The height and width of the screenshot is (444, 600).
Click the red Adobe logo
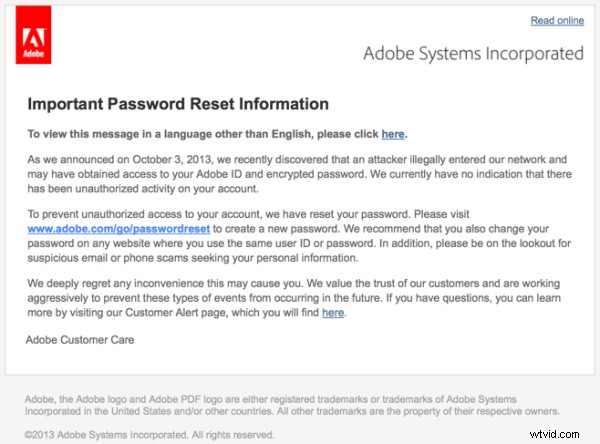pos(33,35)
